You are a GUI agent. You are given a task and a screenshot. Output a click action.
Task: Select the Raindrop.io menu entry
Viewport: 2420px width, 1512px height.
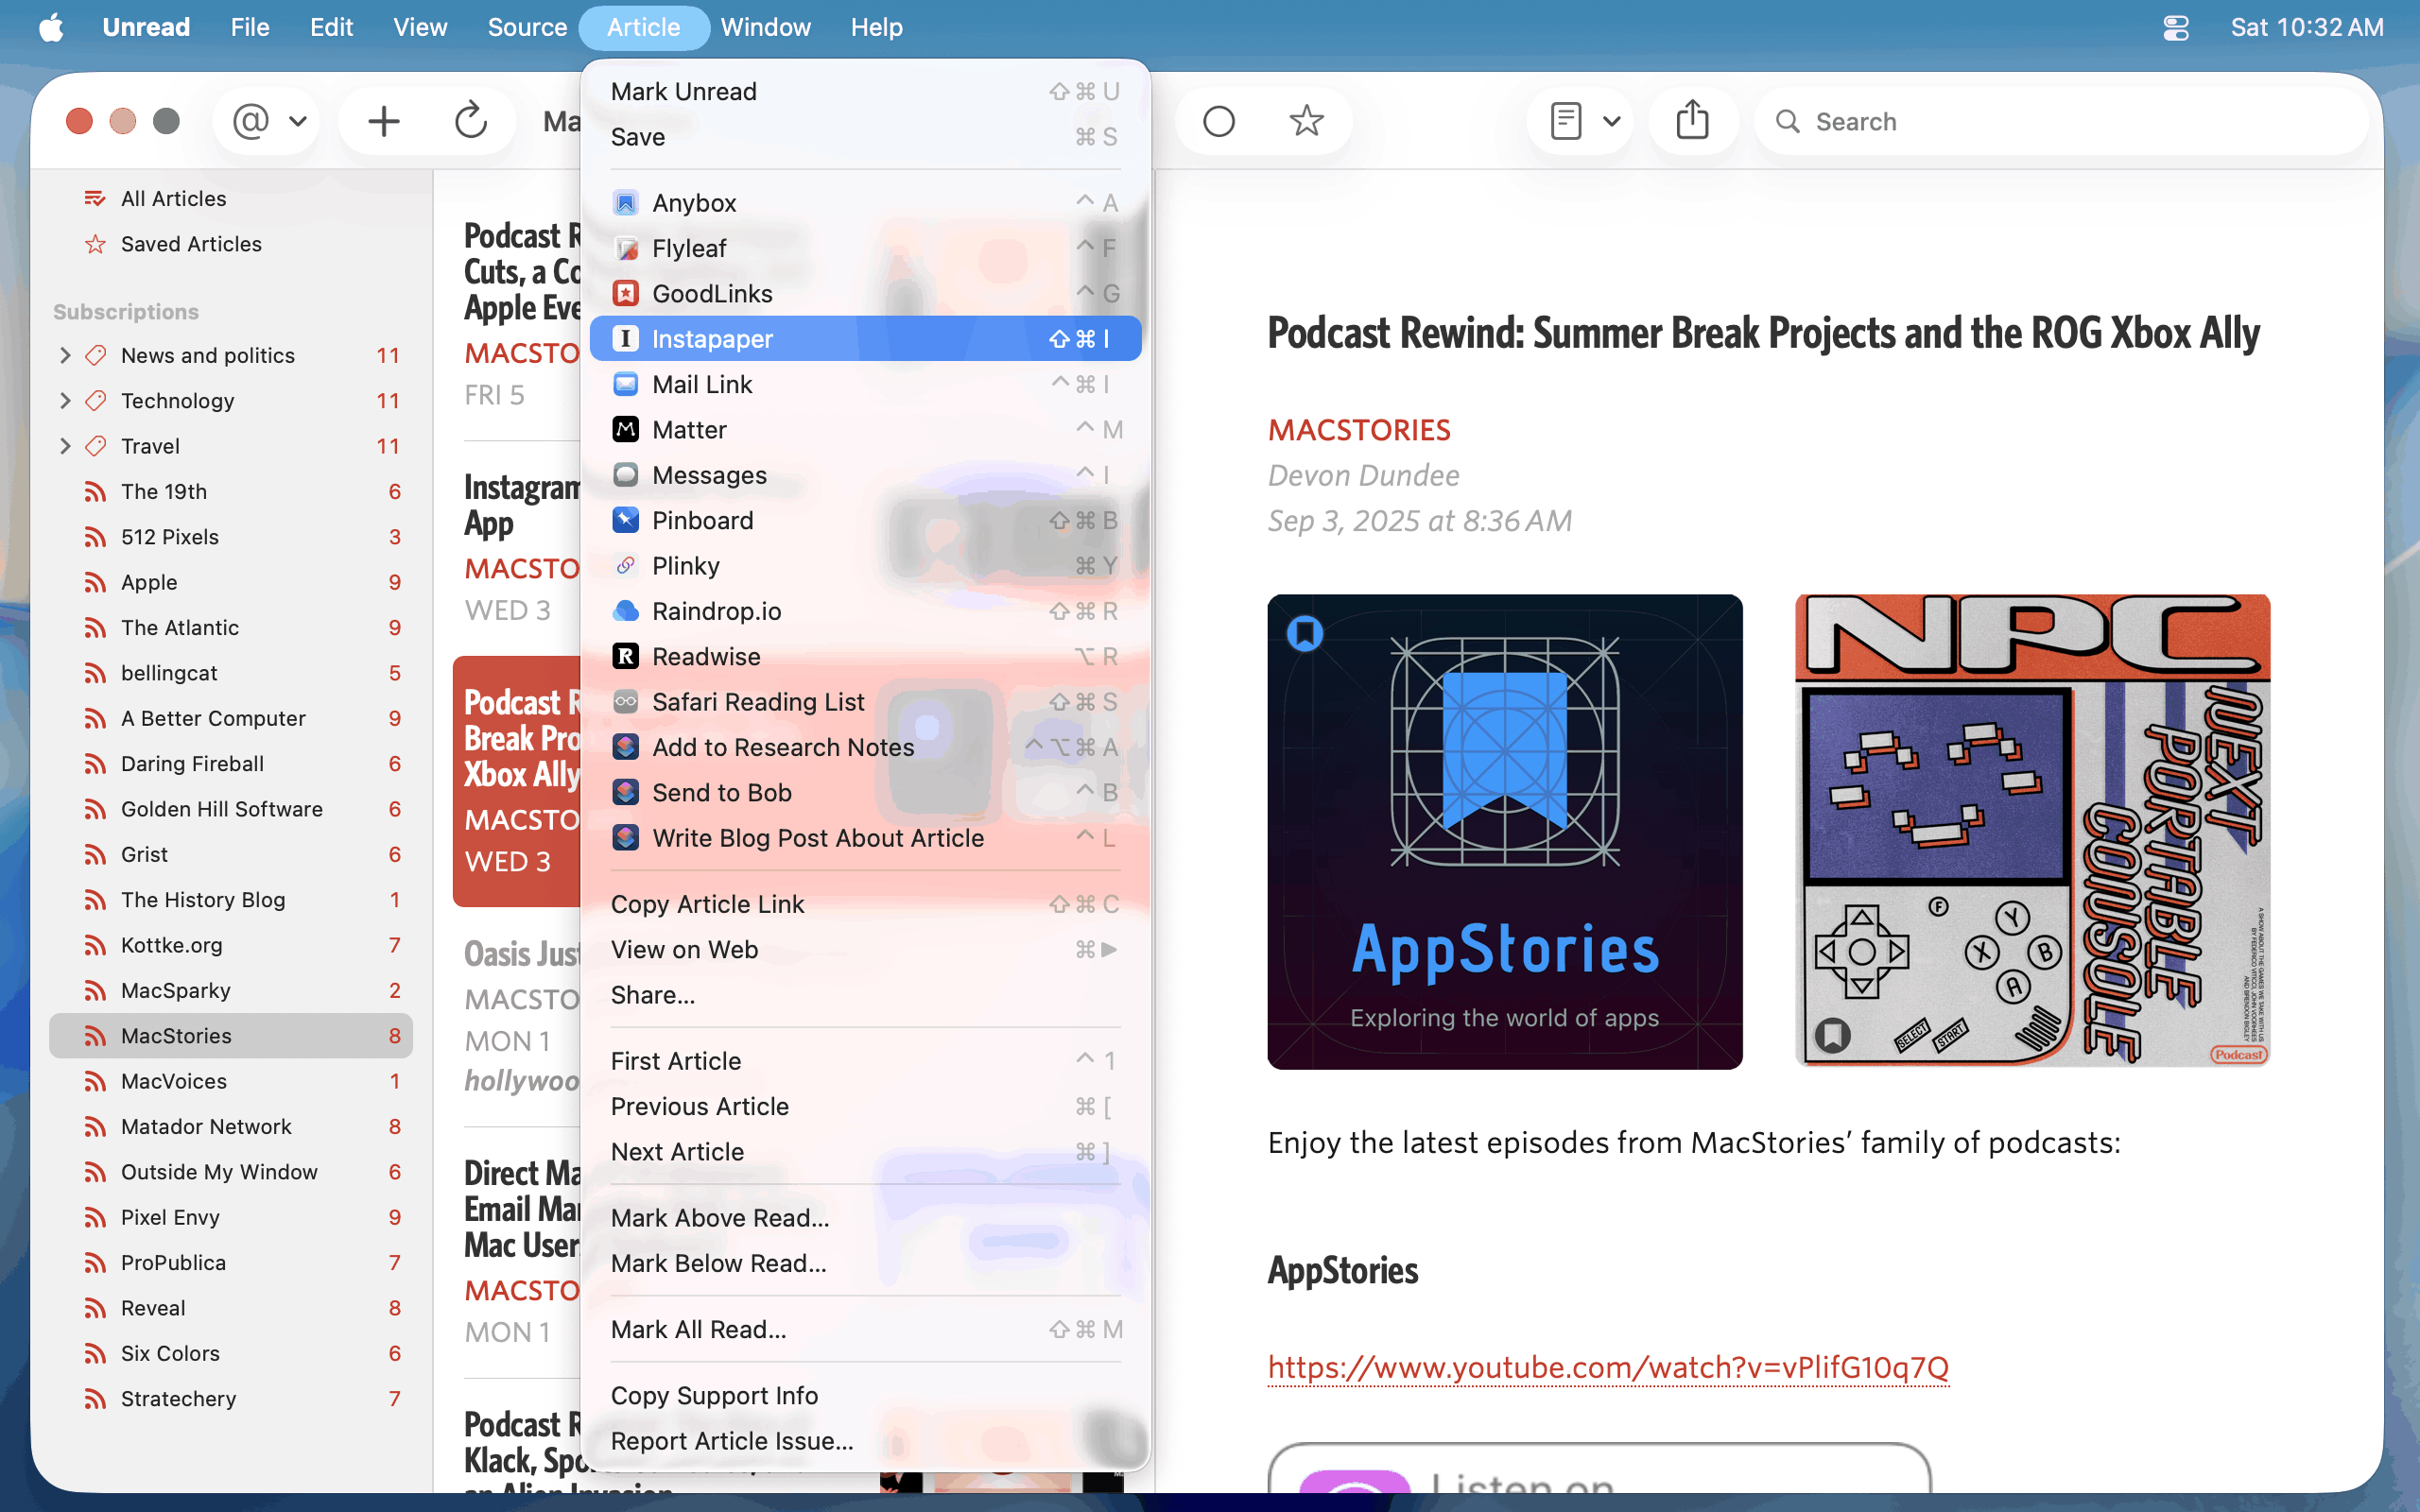tap(716, 611)
